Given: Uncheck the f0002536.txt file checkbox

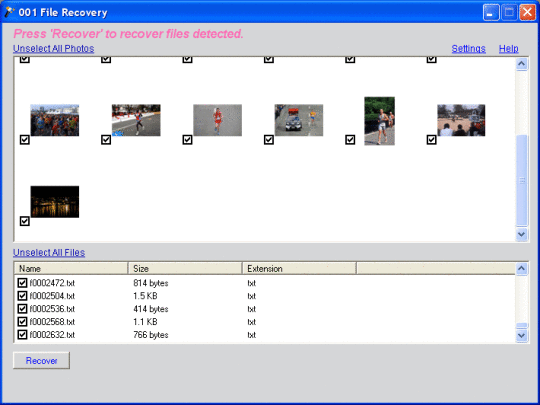Looking at the screenshot, I should coord(22,309).
